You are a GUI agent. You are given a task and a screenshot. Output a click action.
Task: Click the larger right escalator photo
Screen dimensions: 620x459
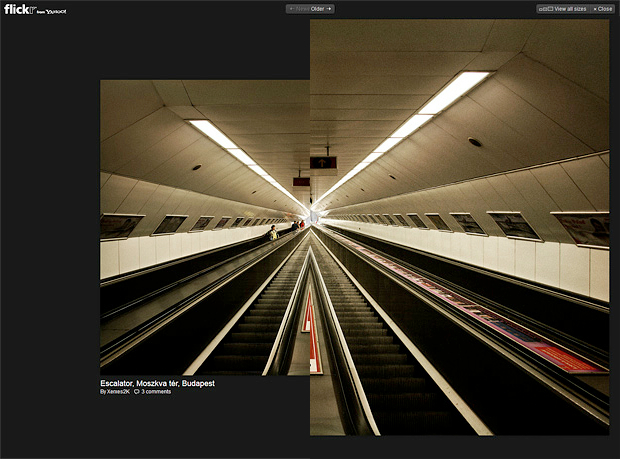tap(459, 227)
